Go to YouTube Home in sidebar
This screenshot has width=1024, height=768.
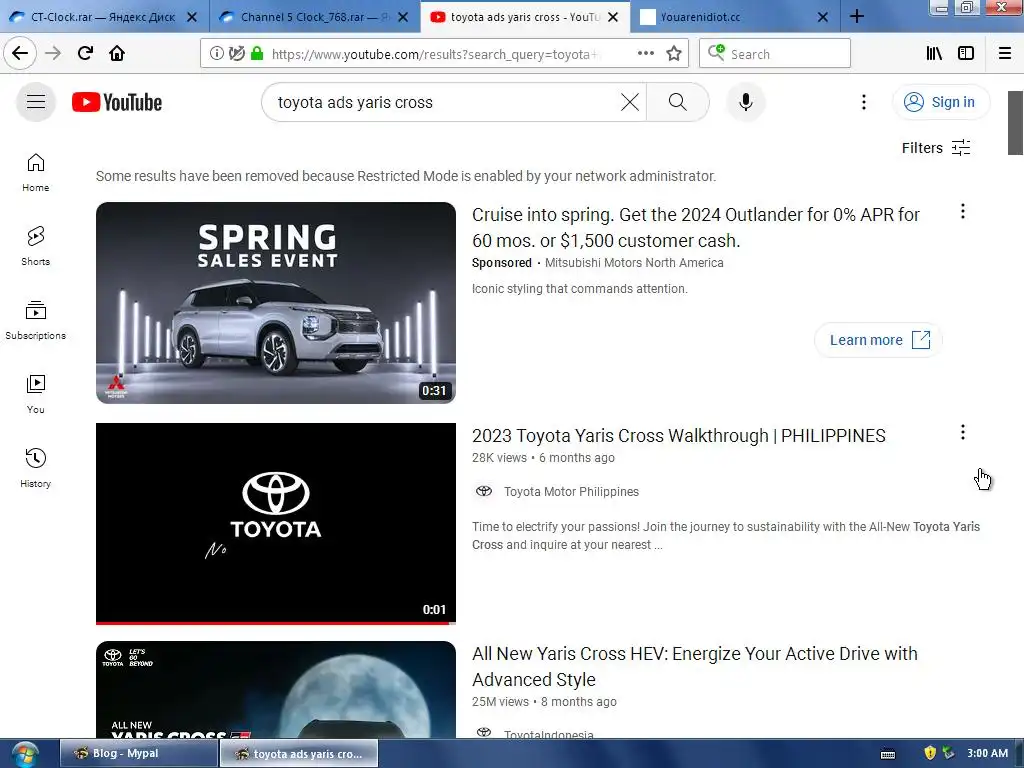pos(36,173)
